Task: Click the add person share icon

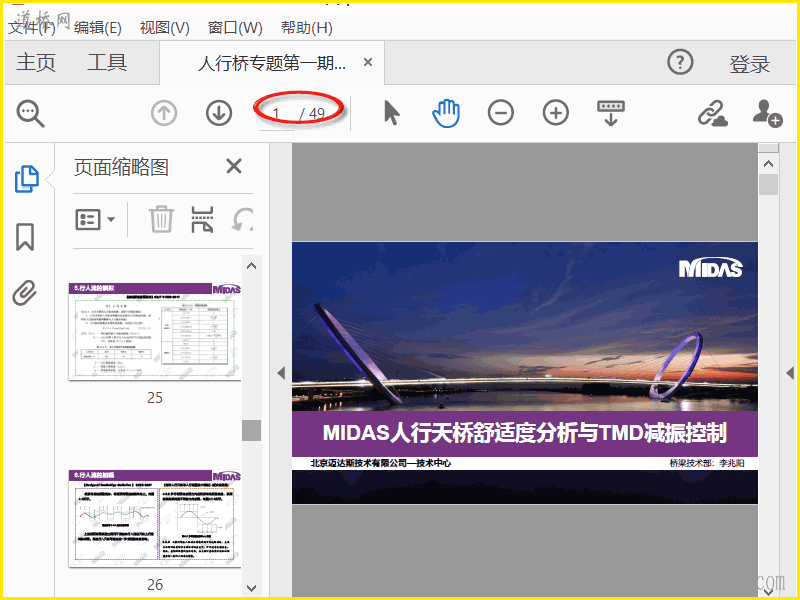Action: pyautogui.click(x=767, y=113)
